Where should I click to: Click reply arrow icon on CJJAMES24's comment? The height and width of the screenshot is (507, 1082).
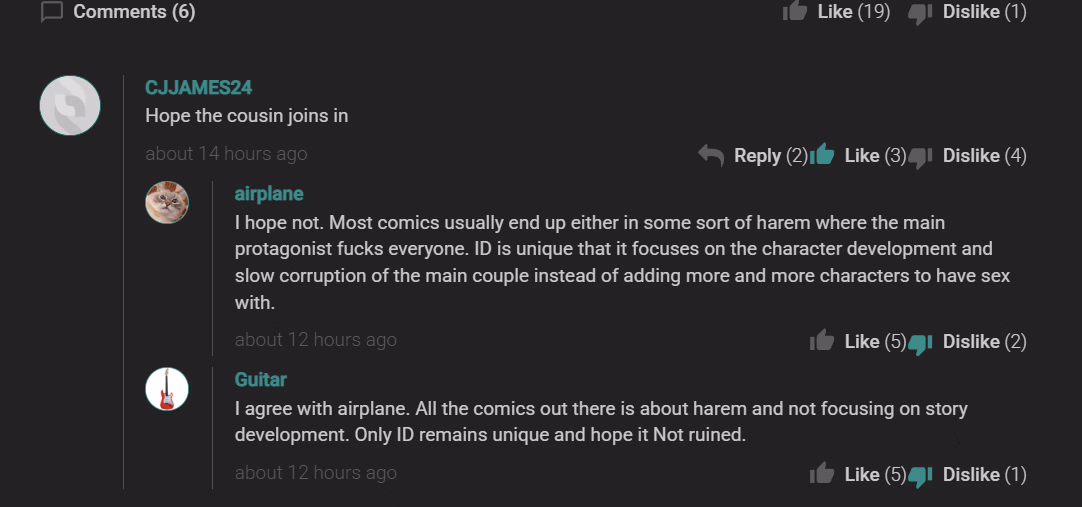[711, 155]
